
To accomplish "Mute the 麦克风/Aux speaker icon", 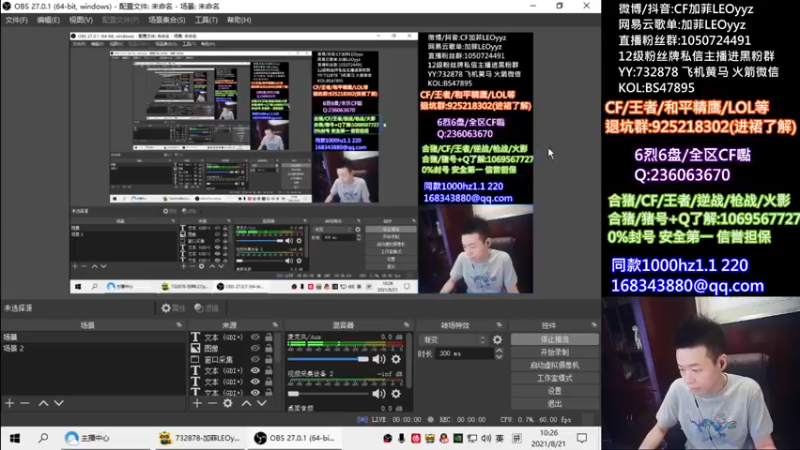I will coord(379,359).
